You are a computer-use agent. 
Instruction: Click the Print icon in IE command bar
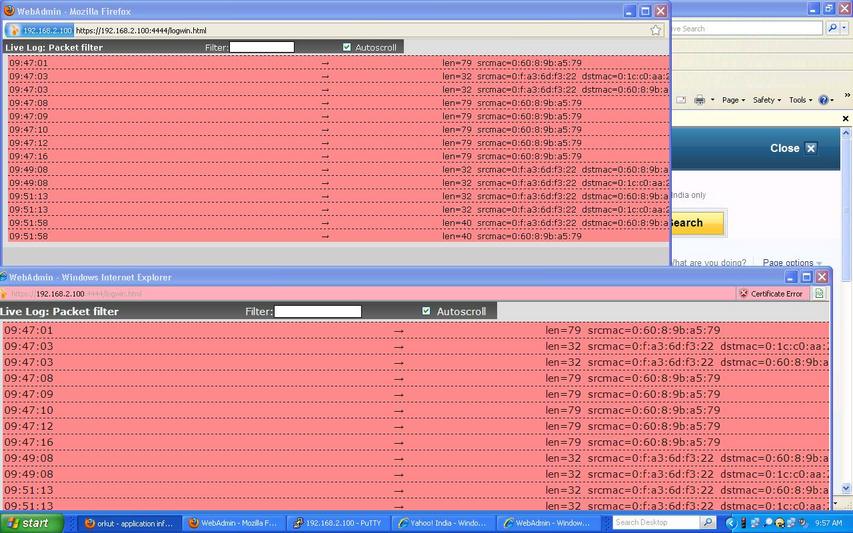coord(700,100)
